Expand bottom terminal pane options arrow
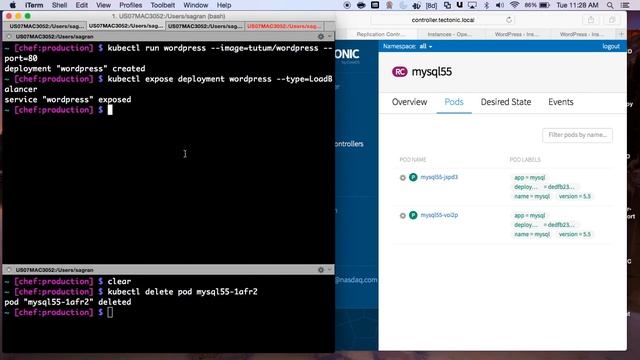This screenshot has height=360, width=640. [x=329, y=270]
